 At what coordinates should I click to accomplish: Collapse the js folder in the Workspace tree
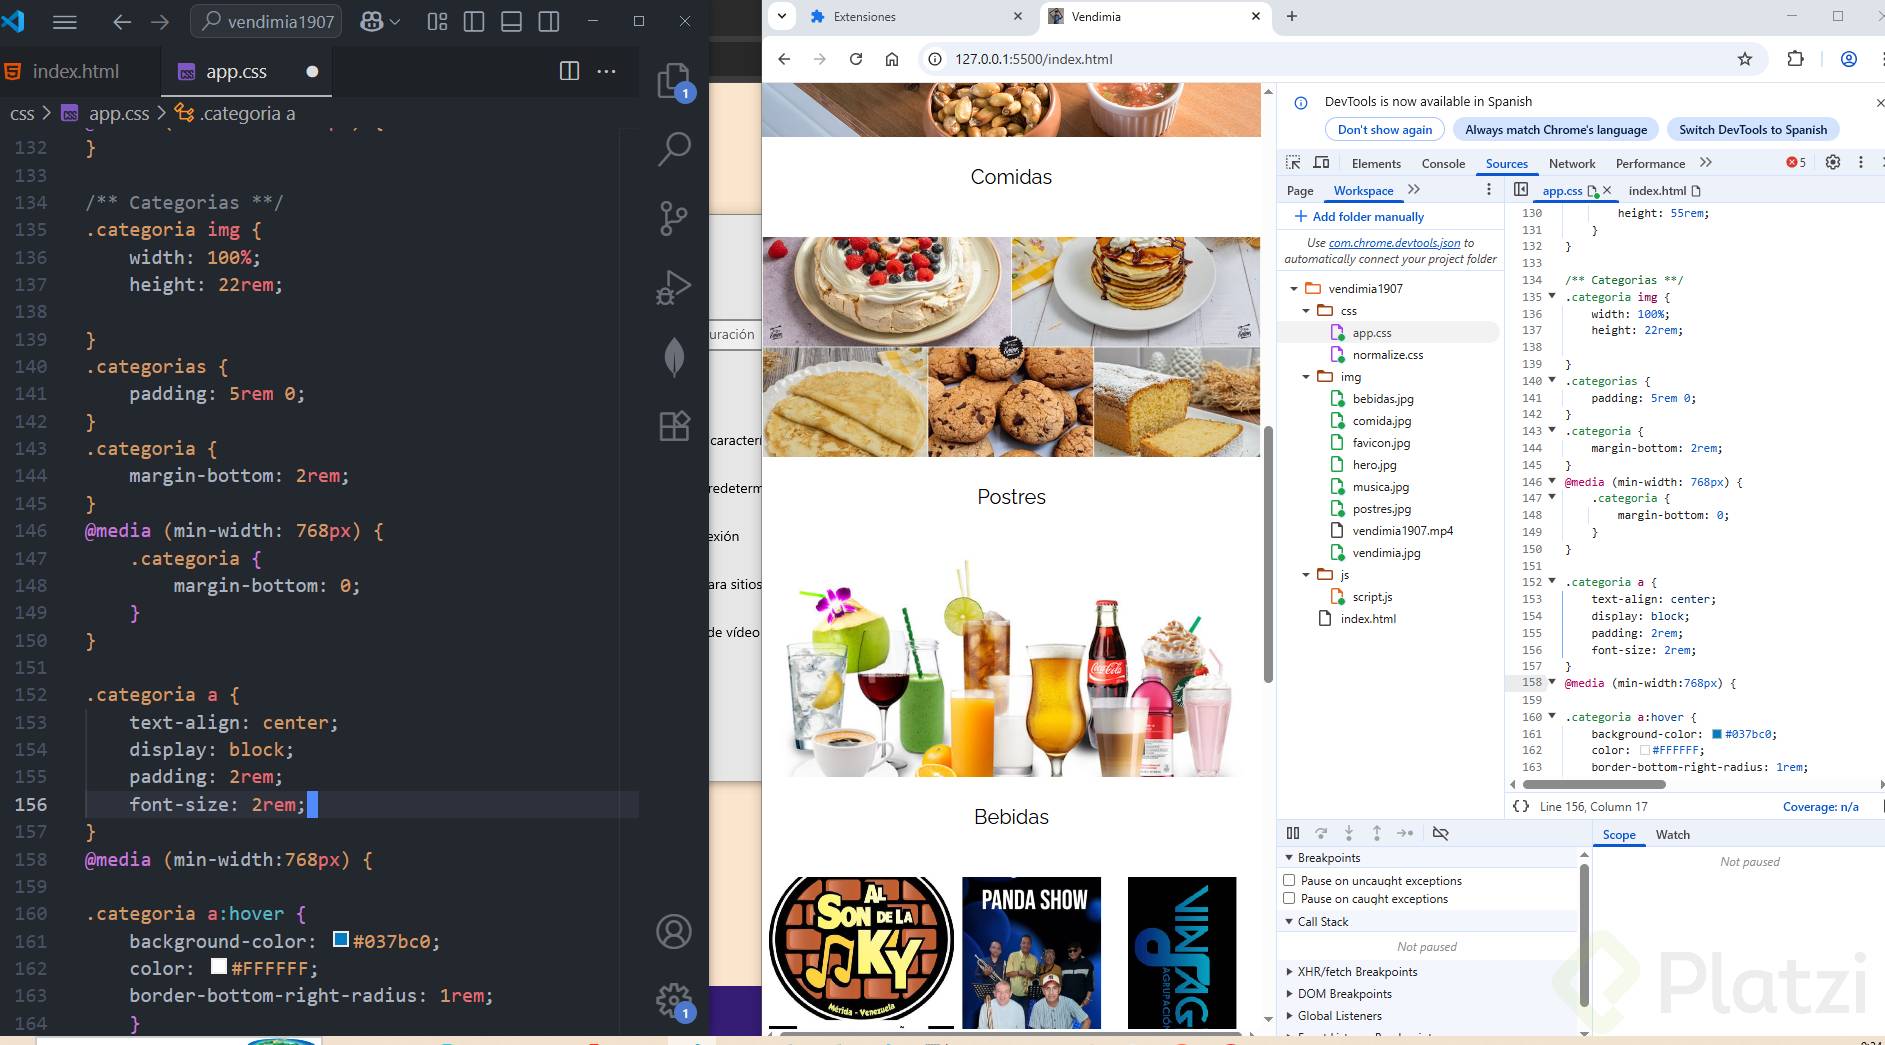point(1306,575)
